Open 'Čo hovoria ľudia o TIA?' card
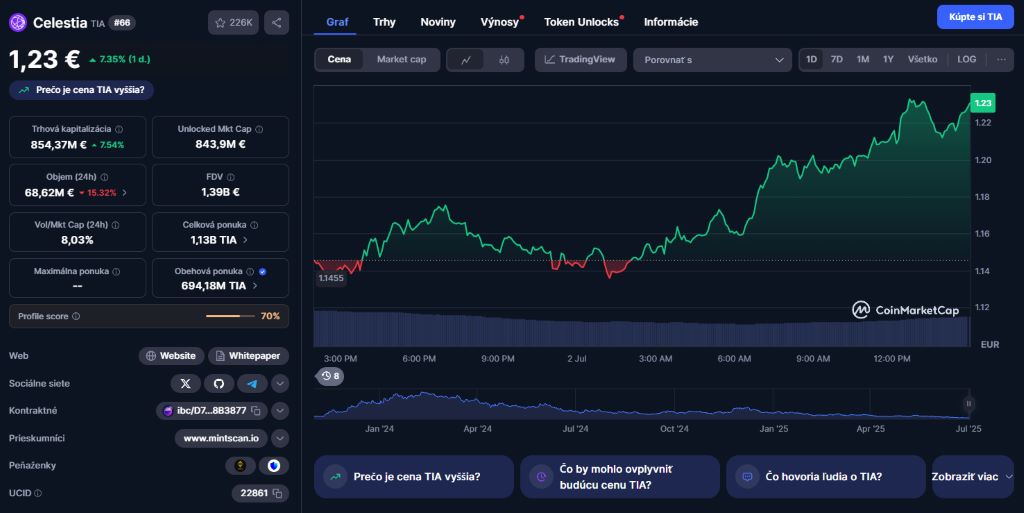The height and width of the screenshot is (513, 1024). click(x=825, y=476)
